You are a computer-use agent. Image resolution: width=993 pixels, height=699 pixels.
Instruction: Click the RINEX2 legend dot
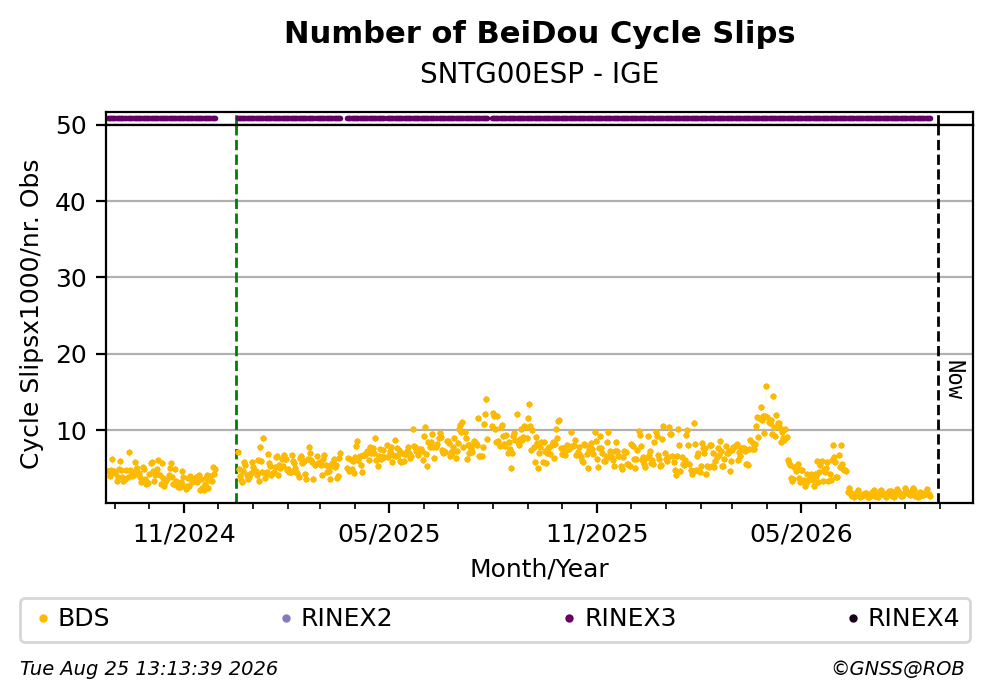point(286,619)
